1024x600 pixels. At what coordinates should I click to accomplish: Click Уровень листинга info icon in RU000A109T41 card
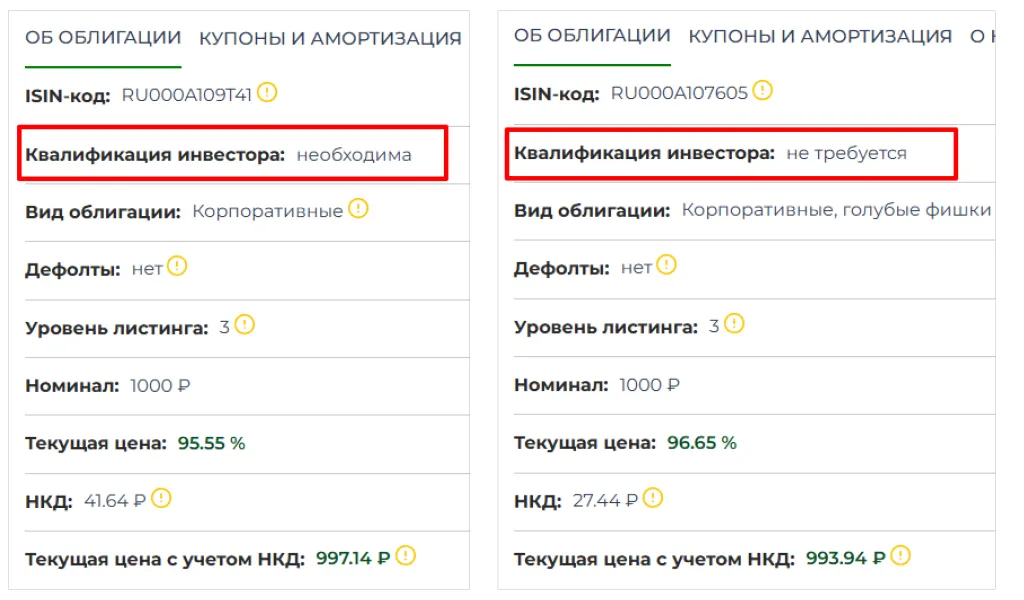(245, 325)
